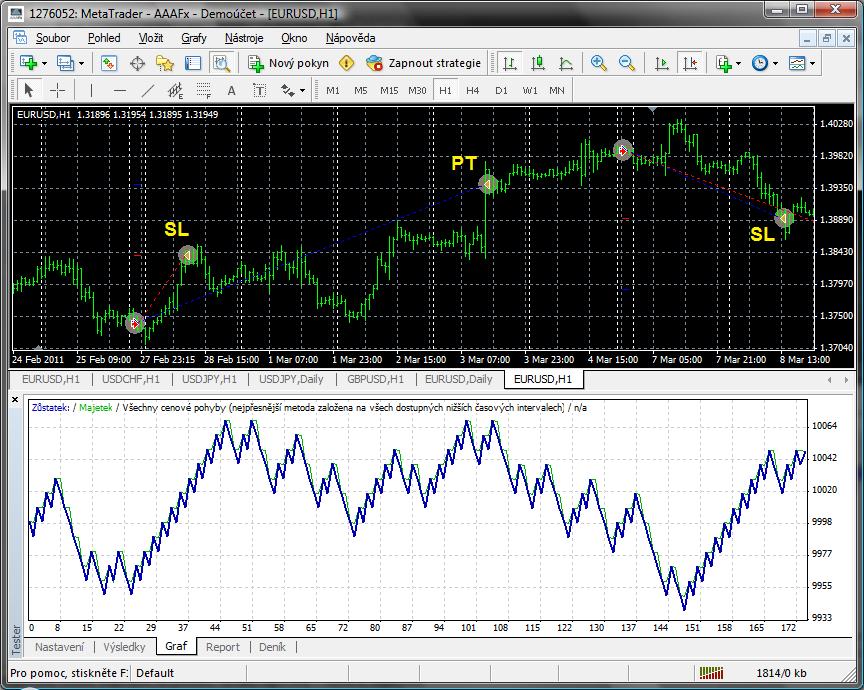Switch to candlestick chart mode
Image resolution: width=864 pixels, height=690 pixels.
click(x=538, y=63)
